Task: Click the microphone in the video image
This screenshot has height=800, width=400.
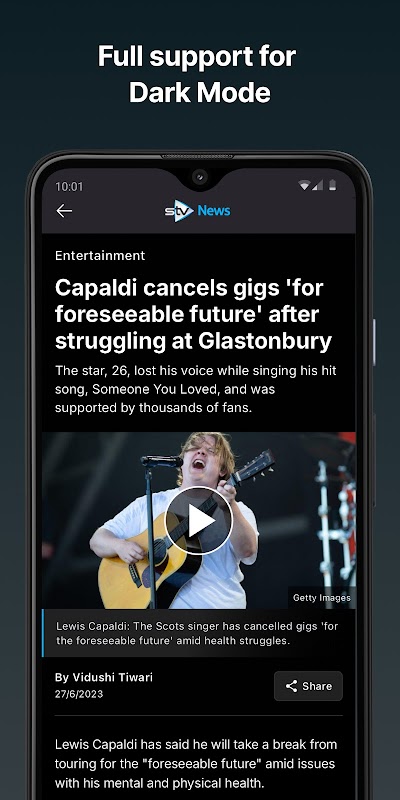Action: (x=161, y=462)
